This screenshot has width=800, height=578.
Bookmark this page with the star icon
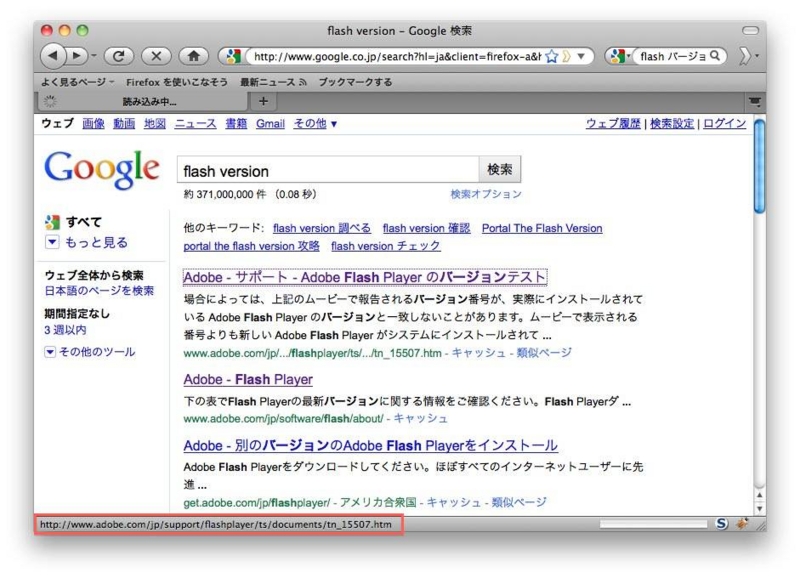551,57
